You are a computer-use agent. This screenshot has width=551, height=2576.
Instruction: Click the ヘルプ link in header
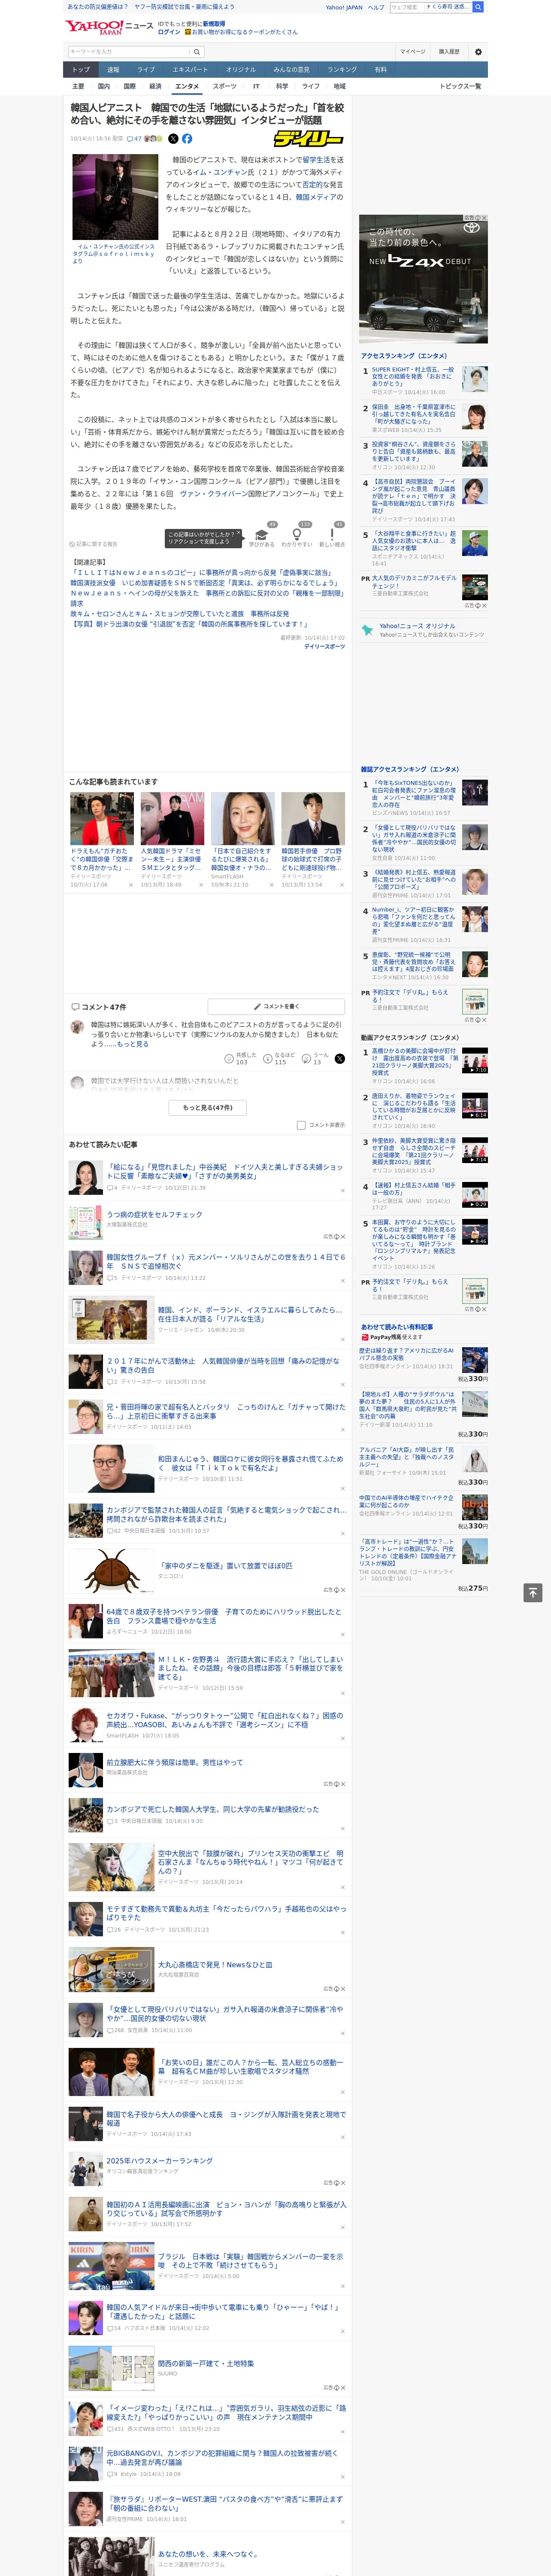coord(375,7)
